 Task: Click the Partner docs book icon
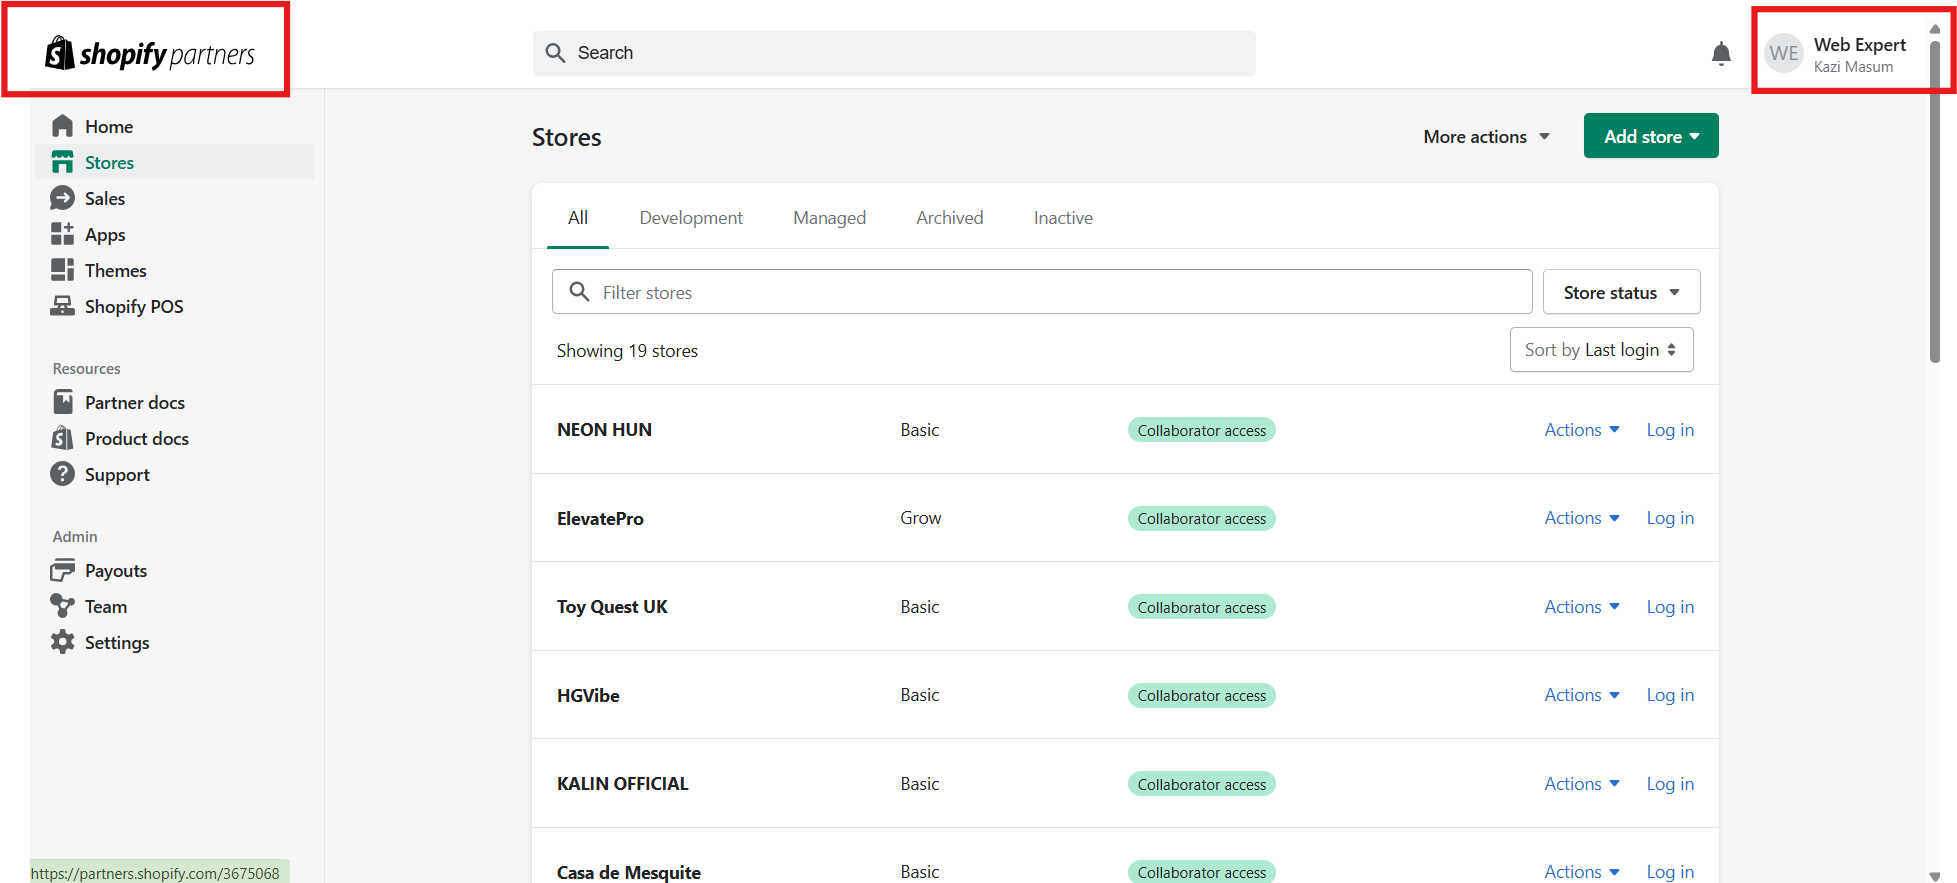click(62, 402)
